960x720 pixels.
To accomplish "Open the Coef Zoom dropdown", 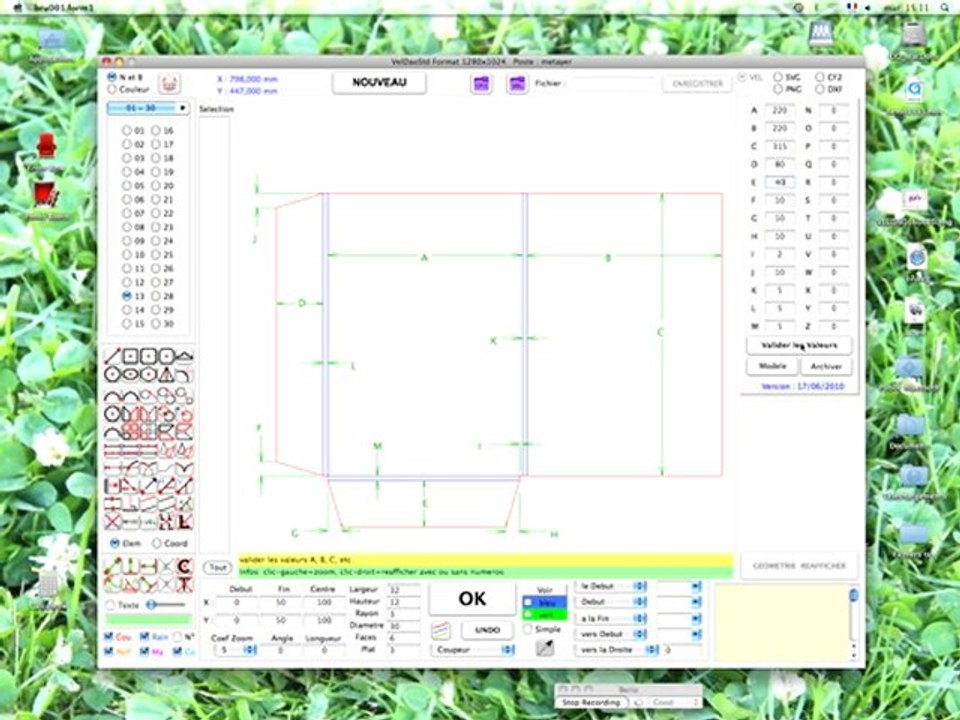I will (236, 650).
